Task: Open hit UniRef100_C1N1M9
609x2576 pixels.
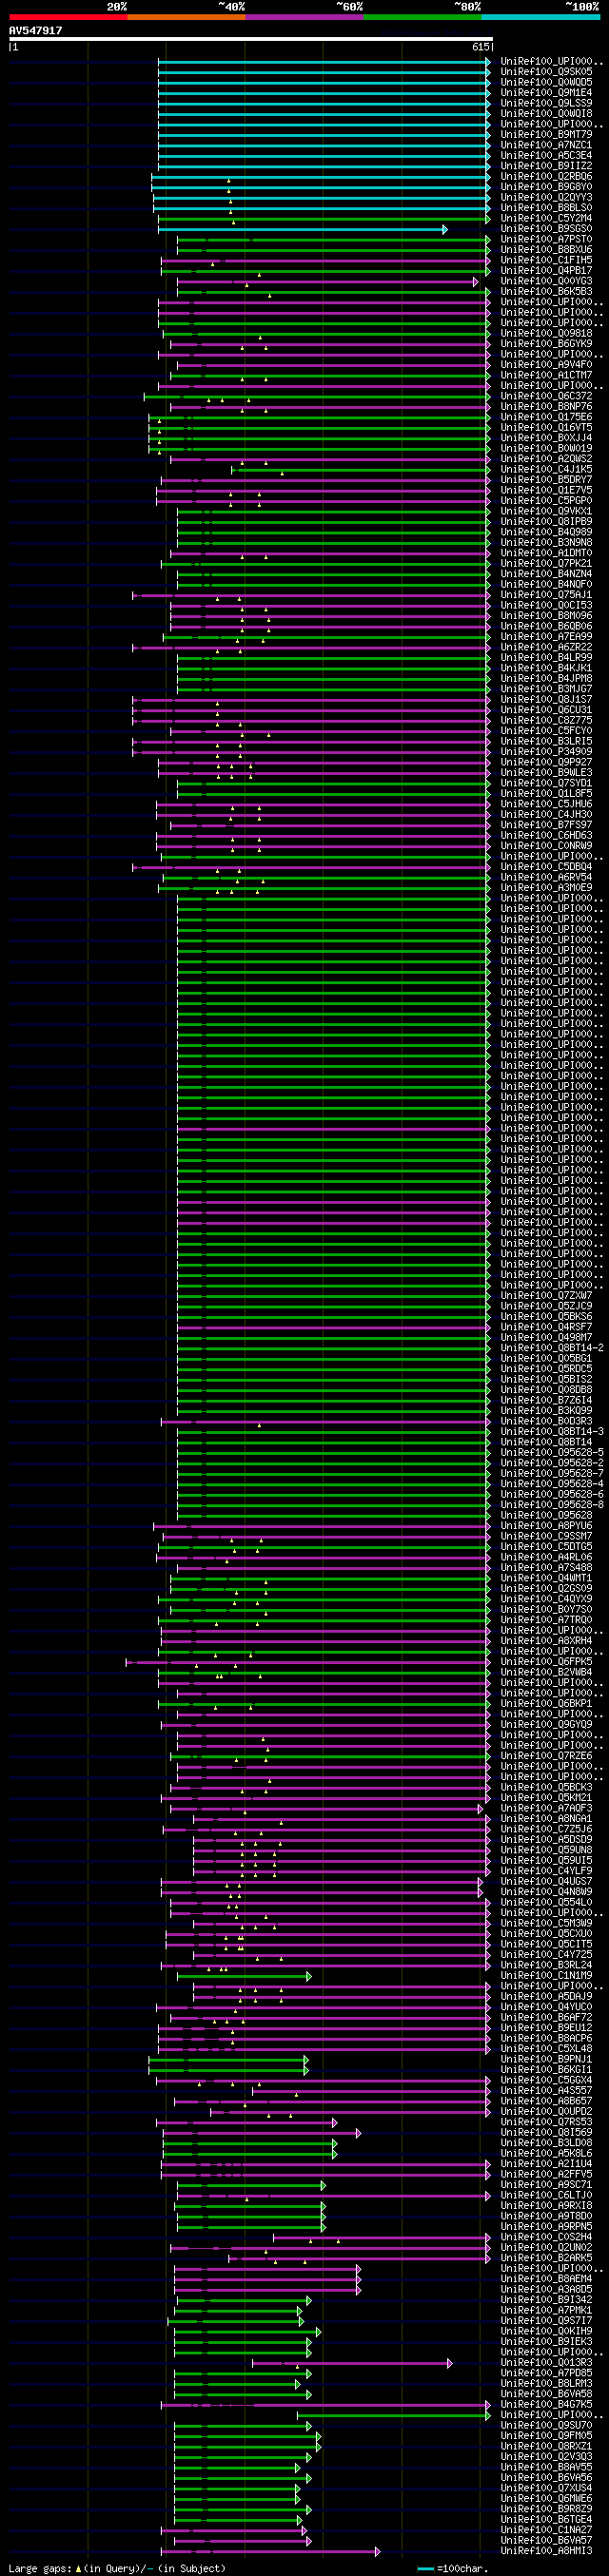Action: 546,1976
